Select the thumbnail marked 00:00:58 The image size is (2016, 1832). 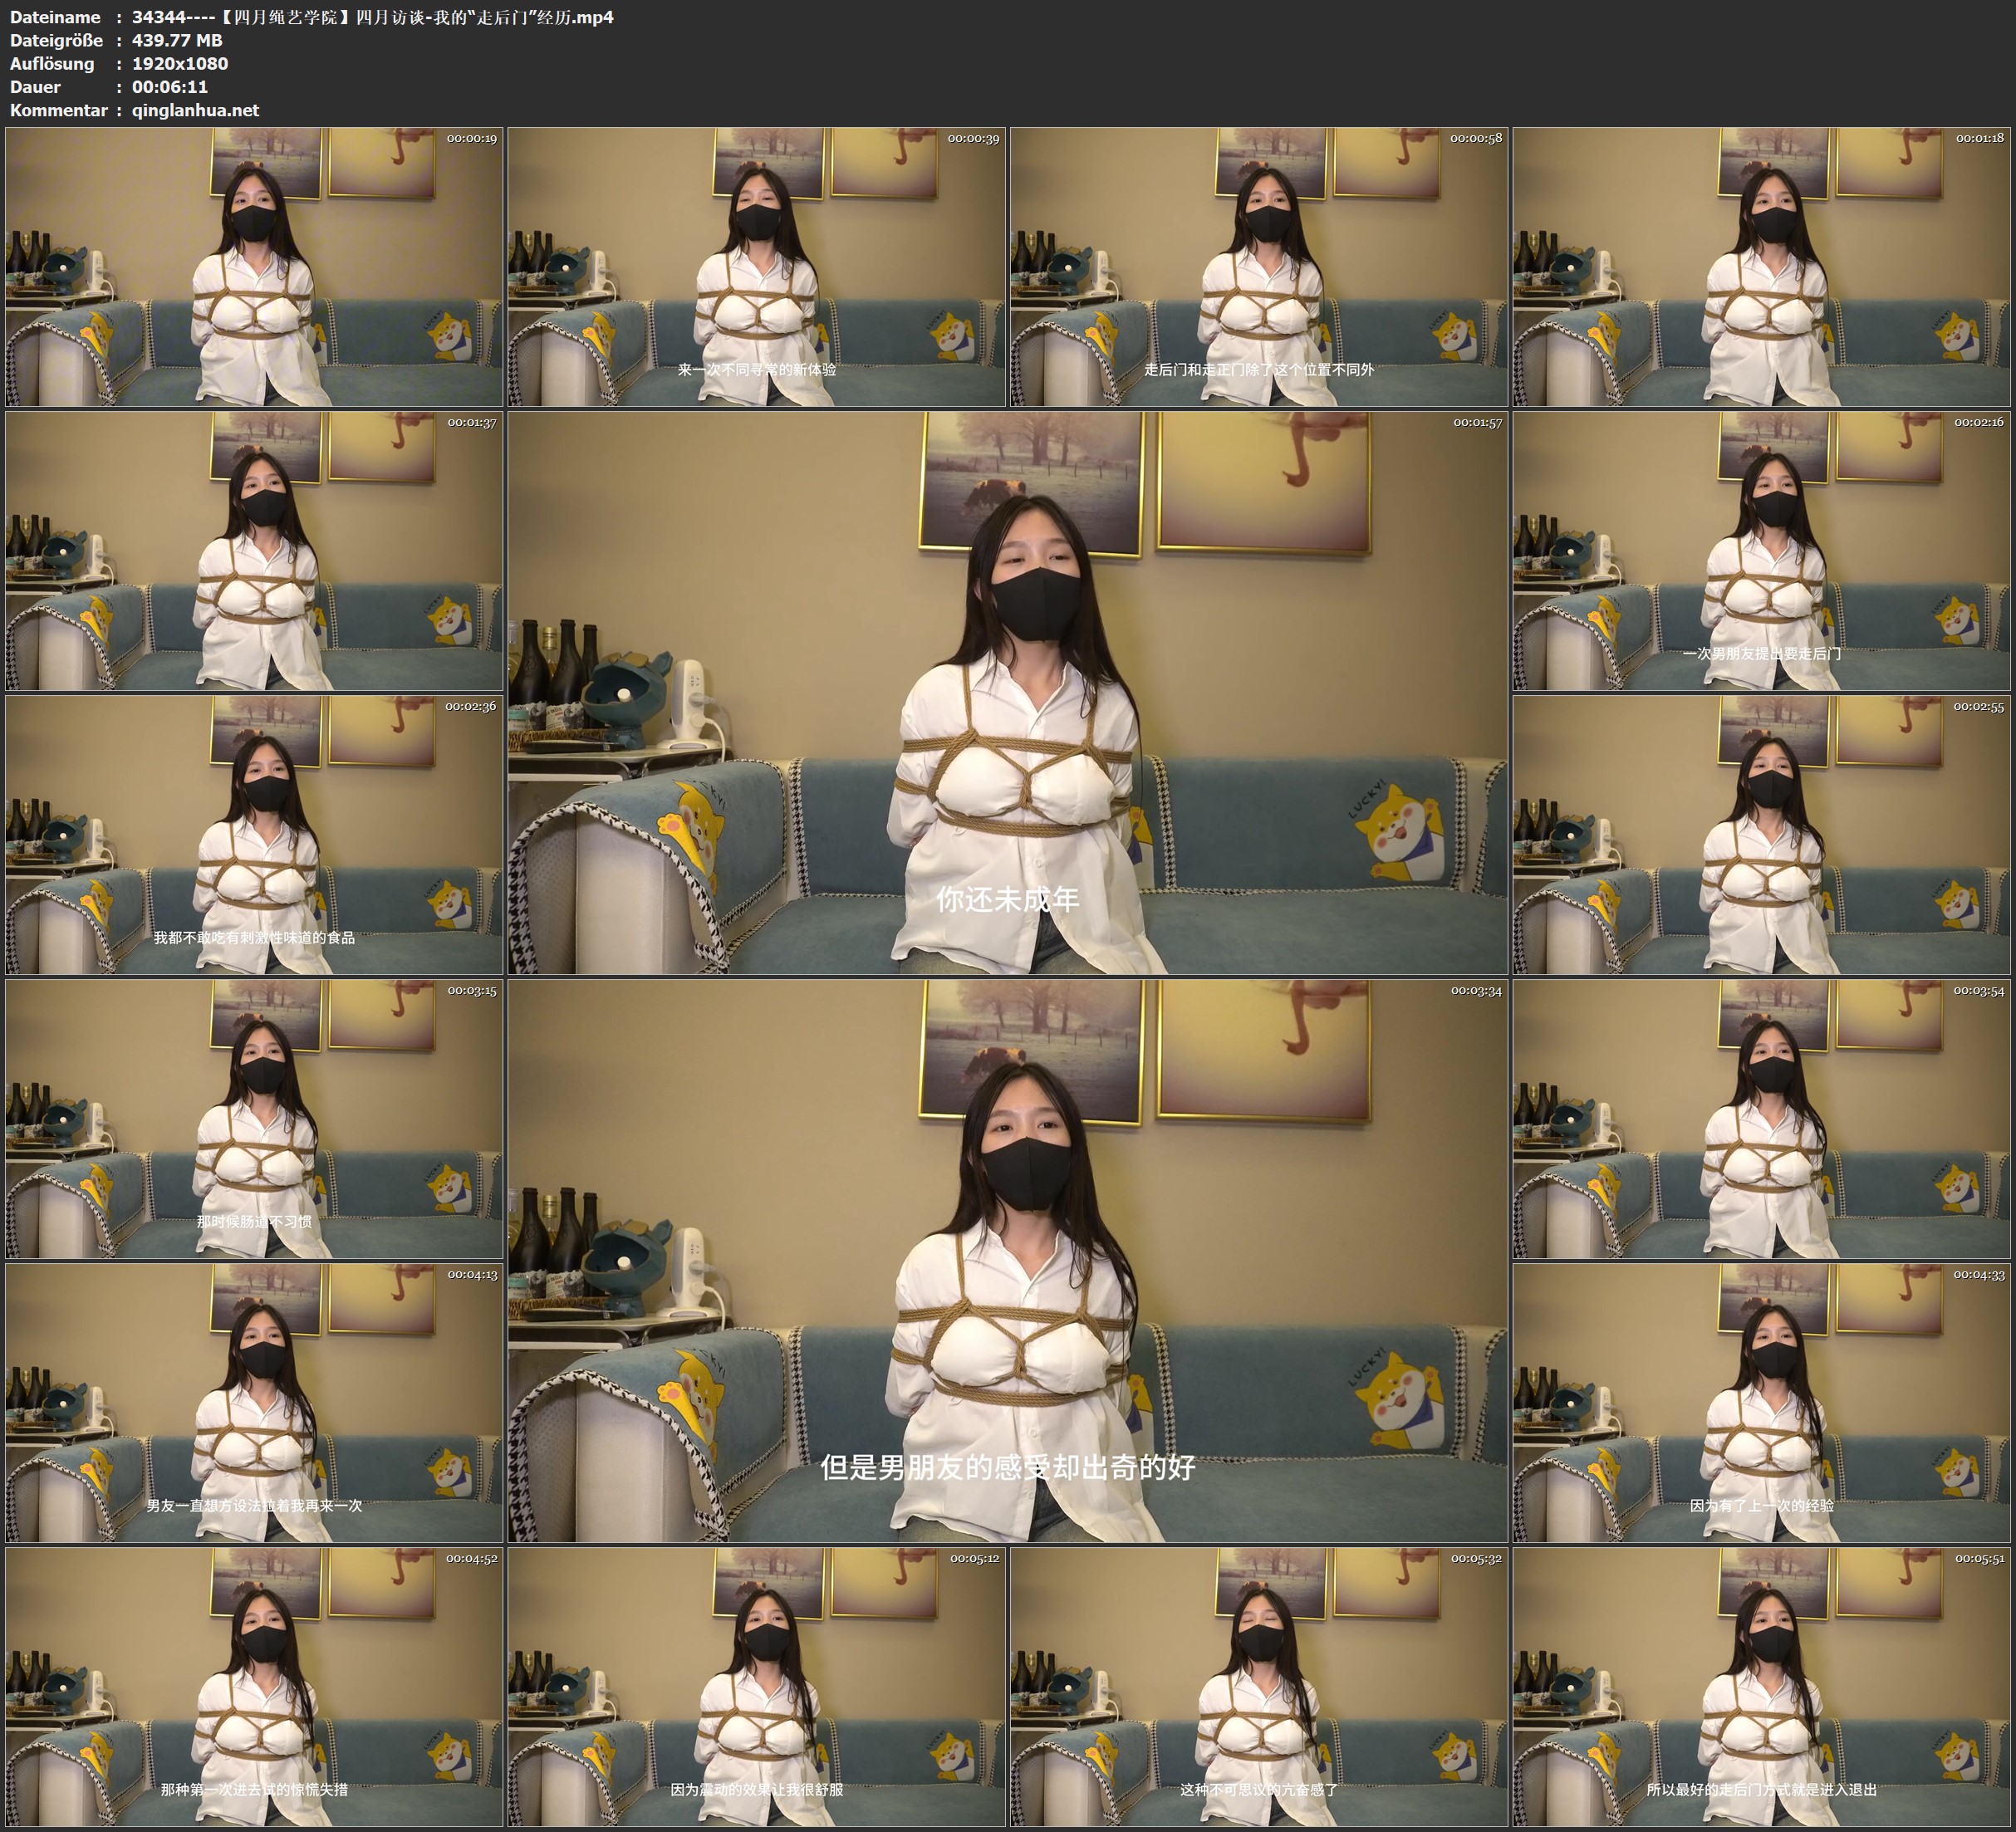click(1258, 267)
